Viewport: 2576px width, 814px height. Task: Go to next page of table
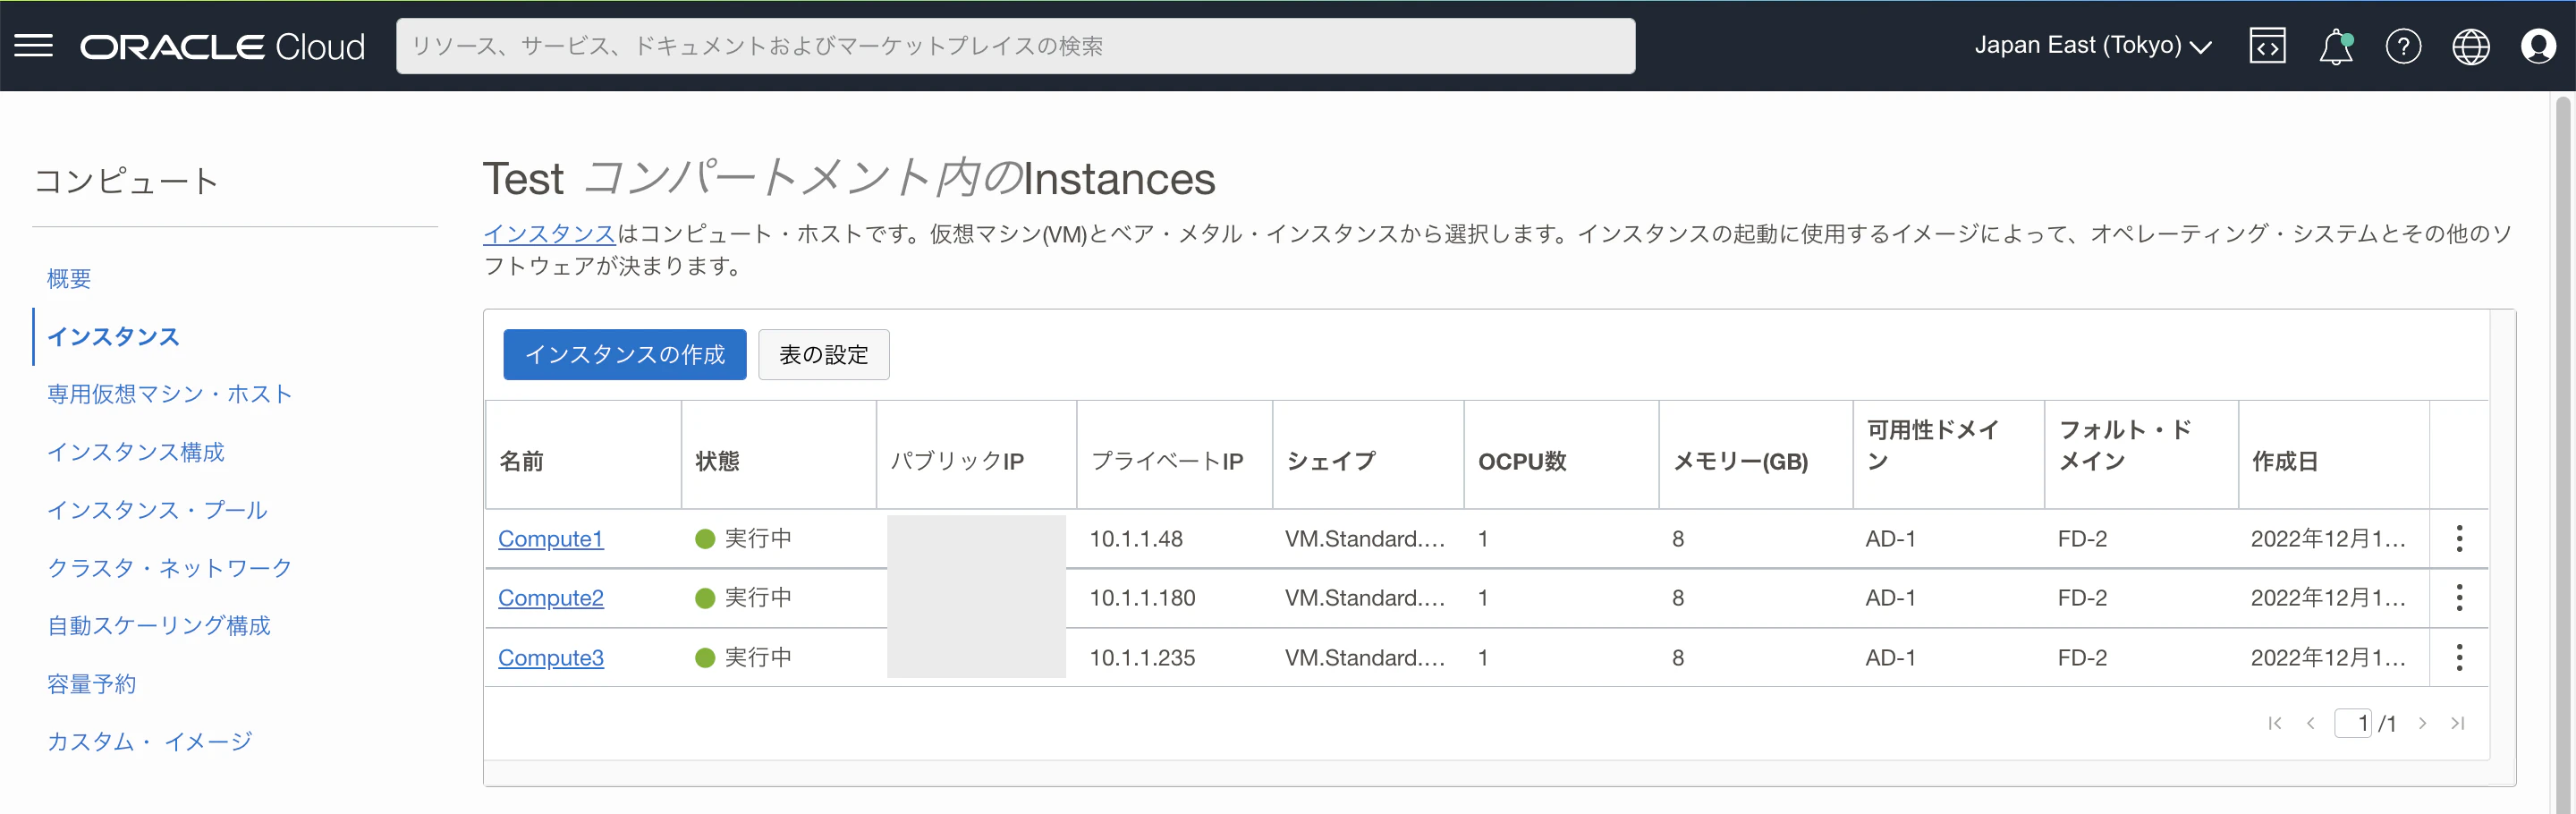[2422, 723]
